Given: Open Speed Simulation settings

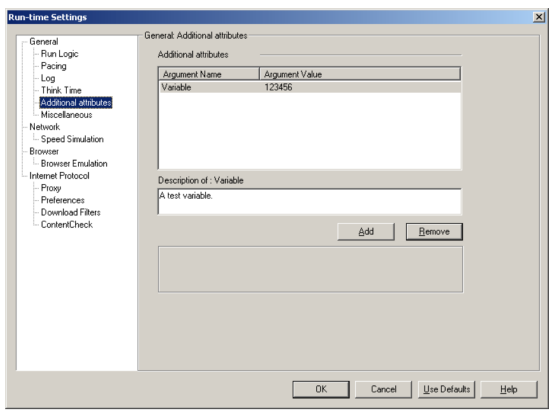Looking at the screenshot, I should tap(72, 139).
